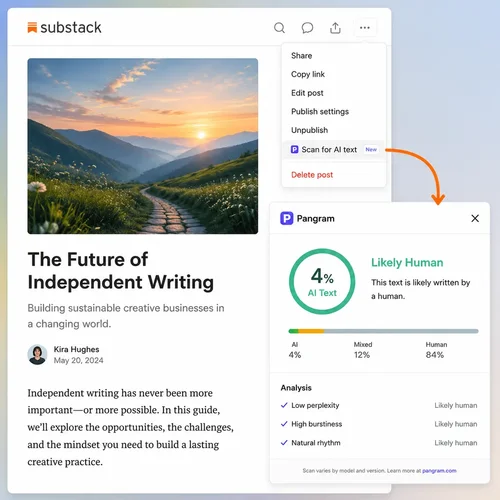Click the share upload icon
Screen dimensions: 500x500
335,28
